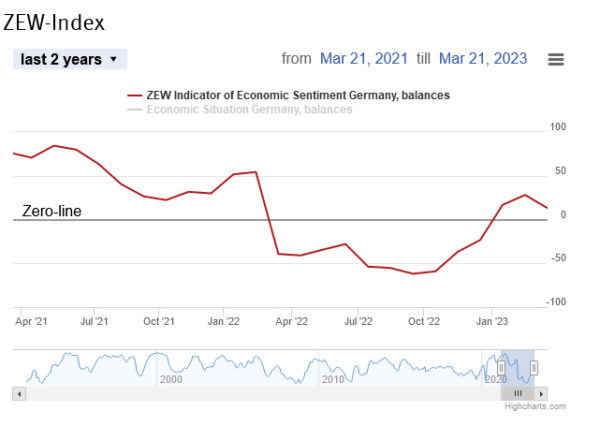This screenshot has height=441, width=600.
Task: Click the 'from' date Mar 21, 2021
Action: pyautogui.click(x=364, y=58)
